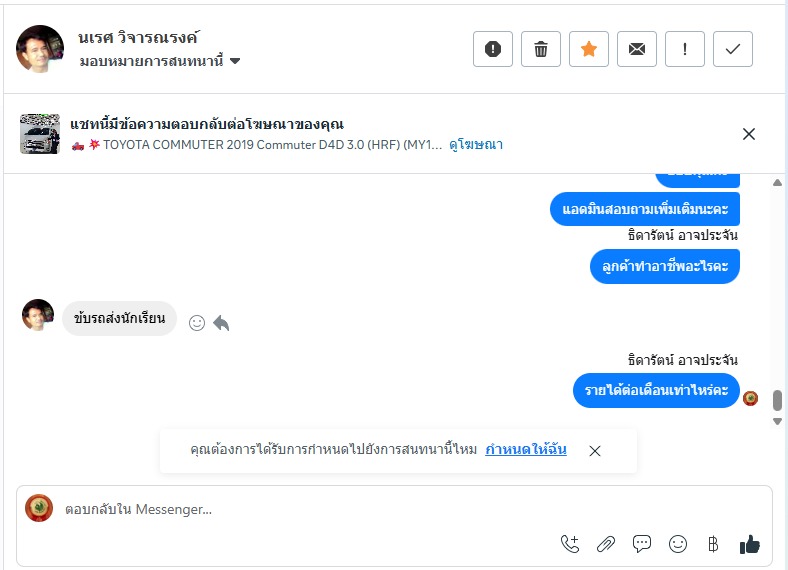Open the emoji picker in the composer
Viewport: 788px width, 570px height.
678,544
